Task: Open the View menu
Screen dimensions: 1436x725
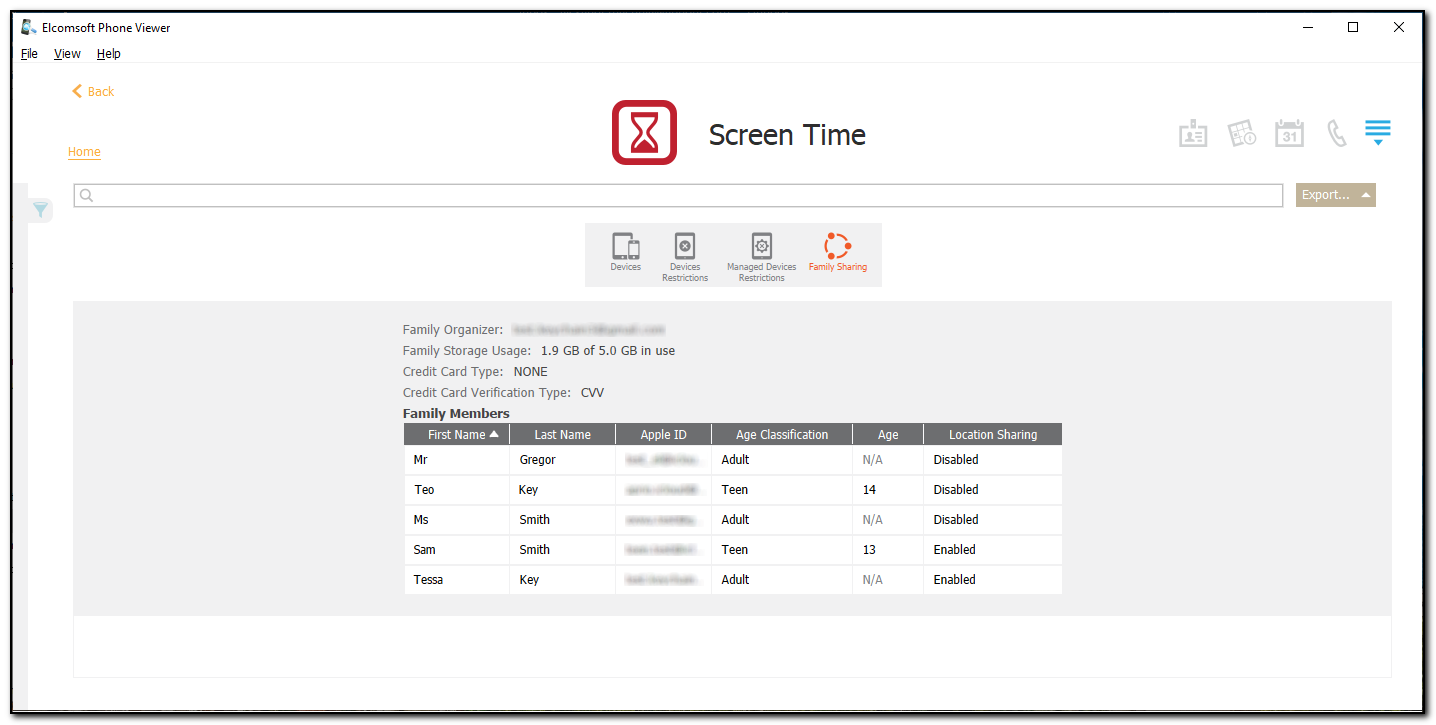Action: [66, 53]
